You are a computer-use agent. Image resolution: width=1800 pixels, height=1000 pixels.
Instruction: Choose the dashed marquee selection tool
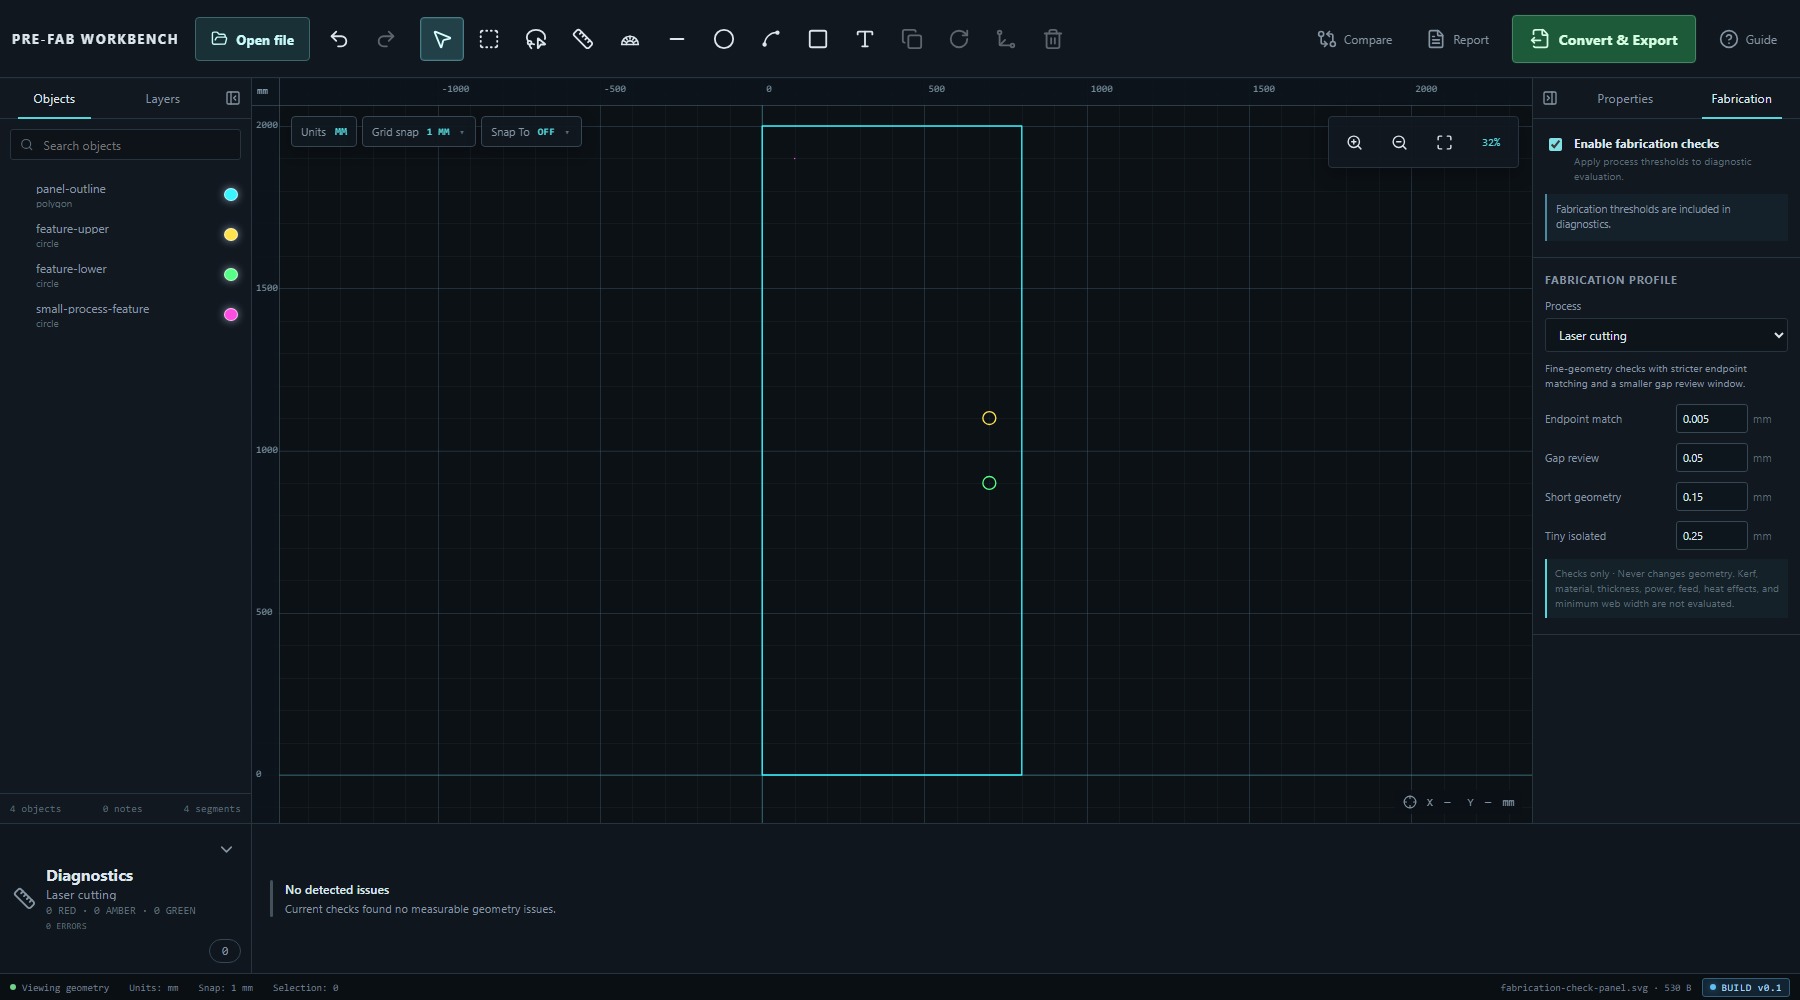point(489,39)
